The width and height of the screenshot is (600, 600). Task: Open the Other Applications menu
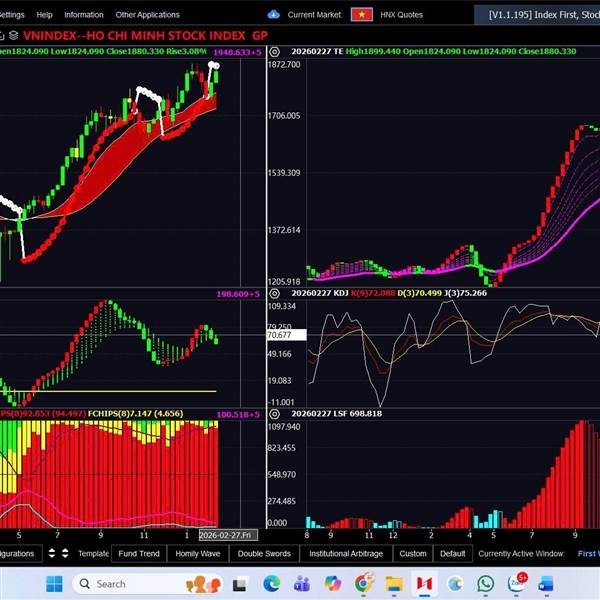coord(147,15)
